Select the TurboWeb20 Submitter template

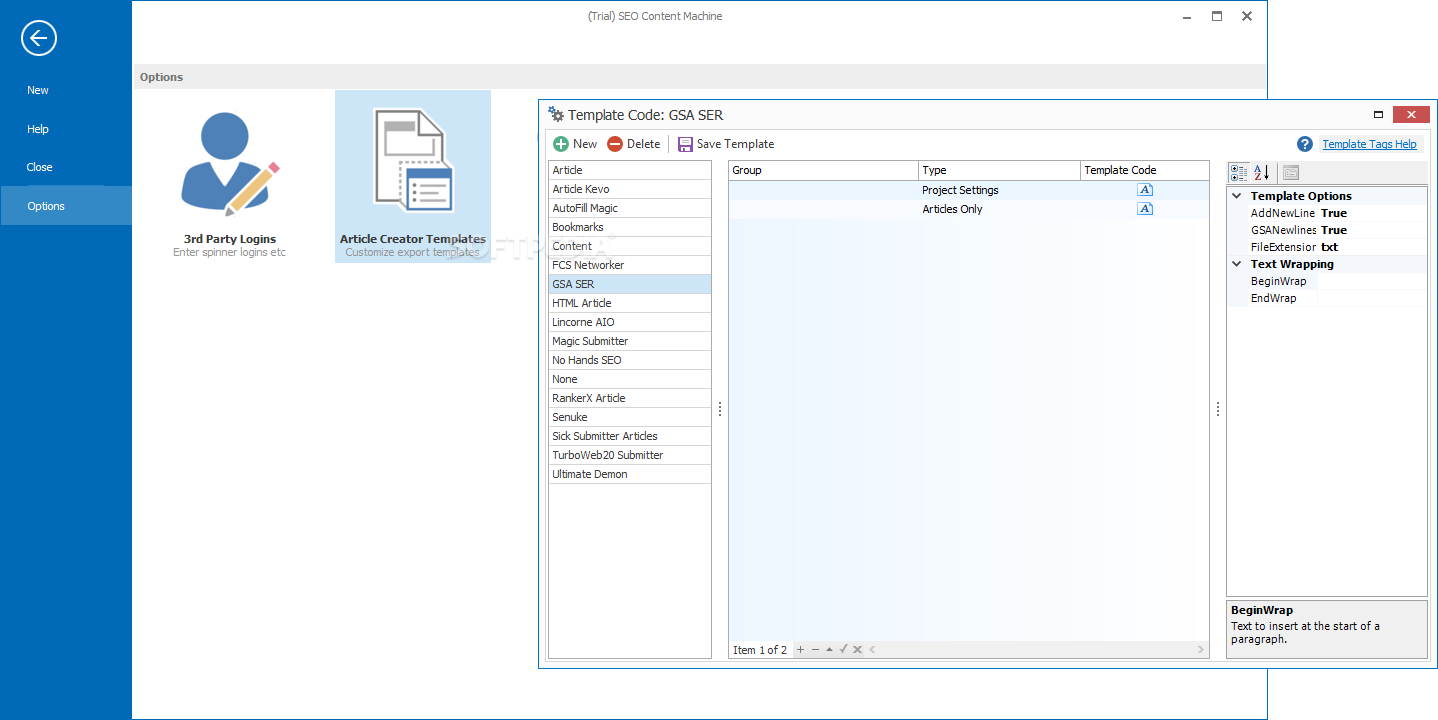tap(630, 455)
